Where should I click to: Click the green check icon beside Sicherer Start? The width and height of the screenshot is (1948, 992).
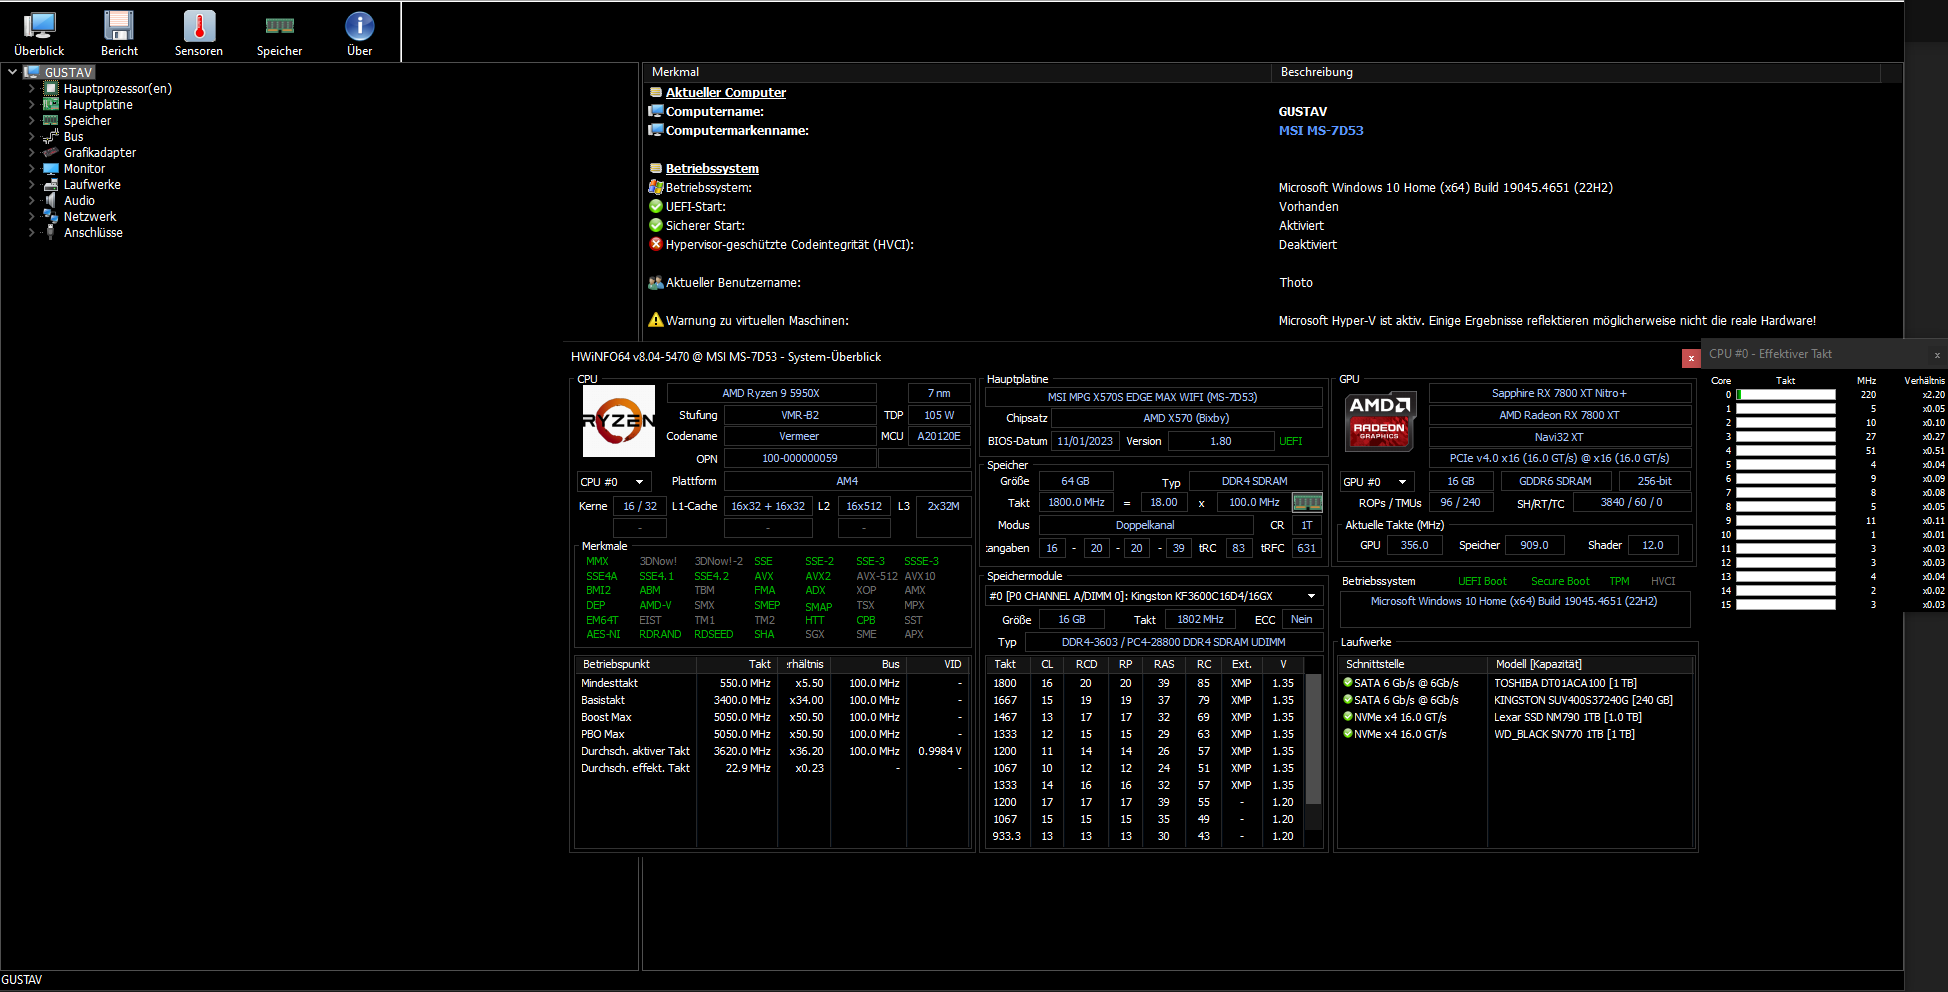coord(656,225)
